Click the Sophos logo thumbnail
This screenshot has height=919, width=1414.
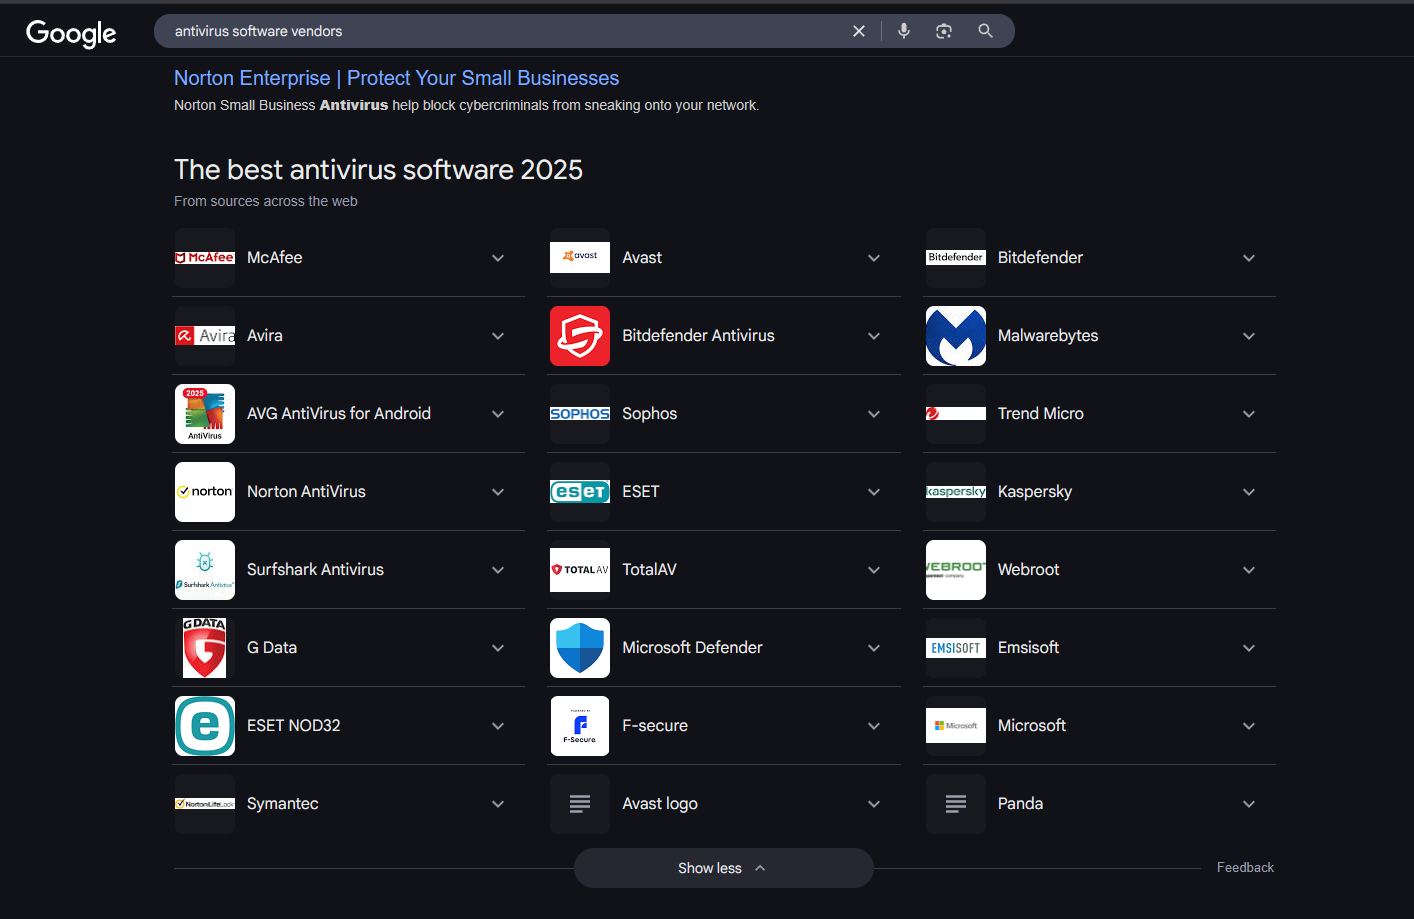point(580,414)
